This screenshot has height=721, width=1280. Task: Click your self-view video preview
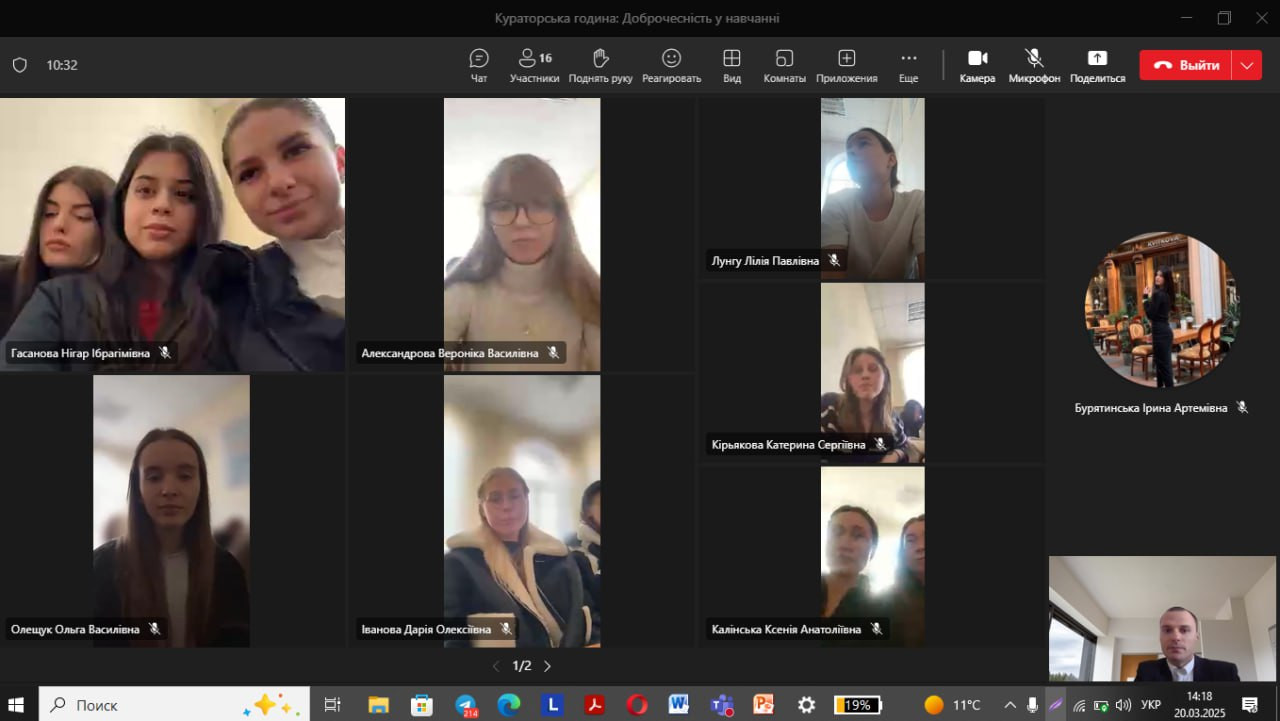click(x=1162, y=619)
